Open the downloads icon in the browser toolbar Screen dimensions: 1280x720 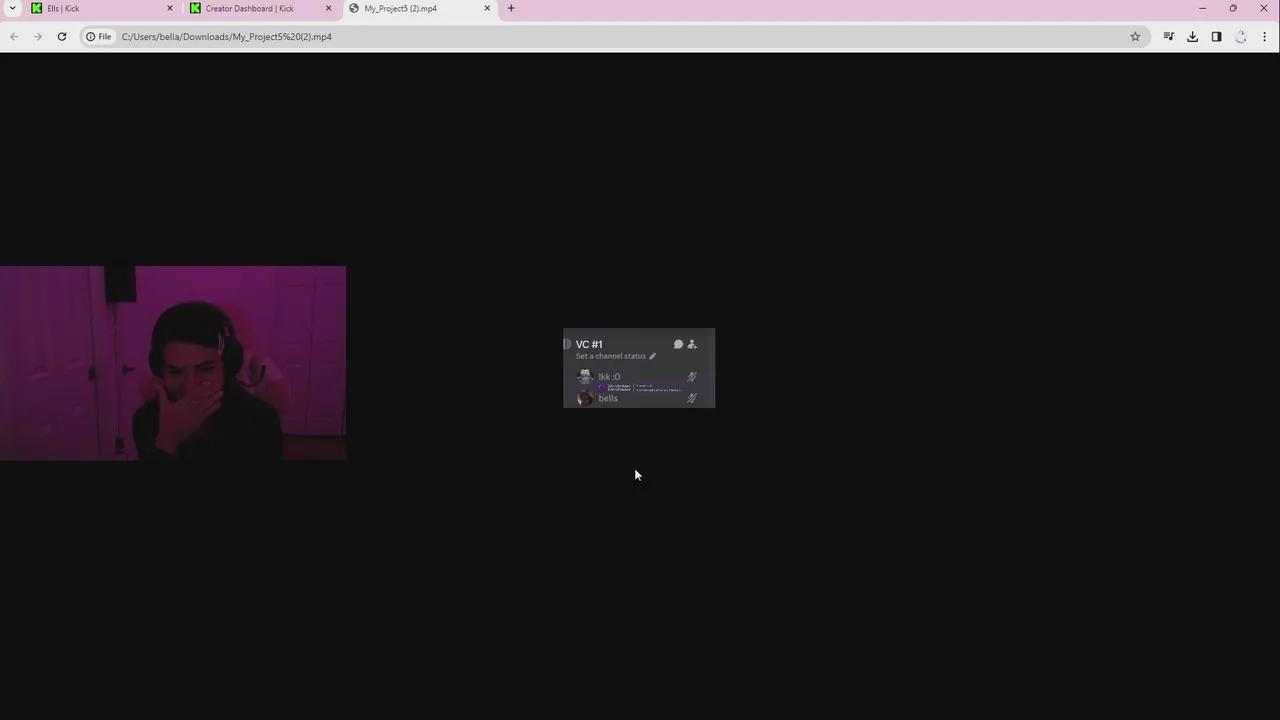[x=1192, y=37]
